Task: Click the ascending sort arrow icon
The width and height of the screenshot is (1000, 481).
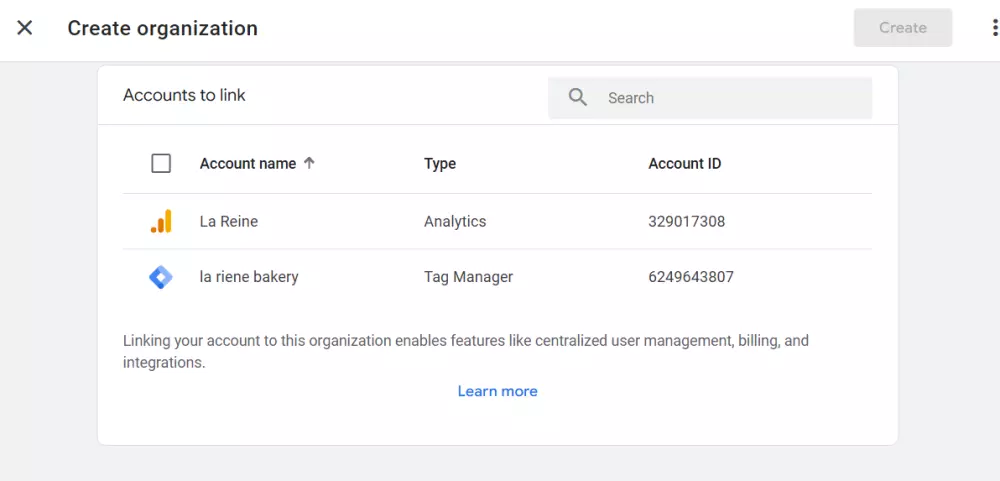Action: [x=309, y=163]
